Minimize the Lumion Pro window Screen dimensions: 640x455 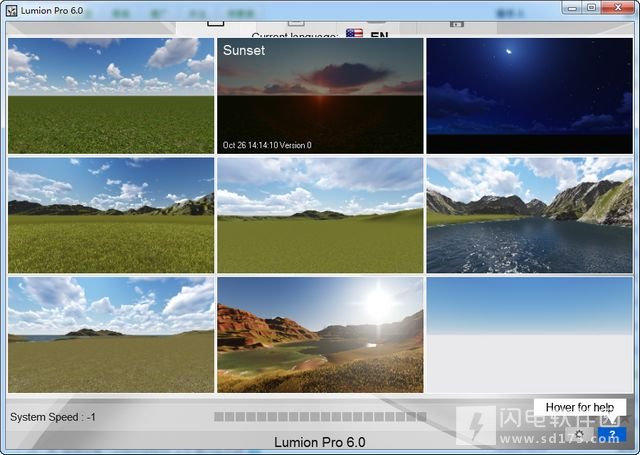(572, 7)
